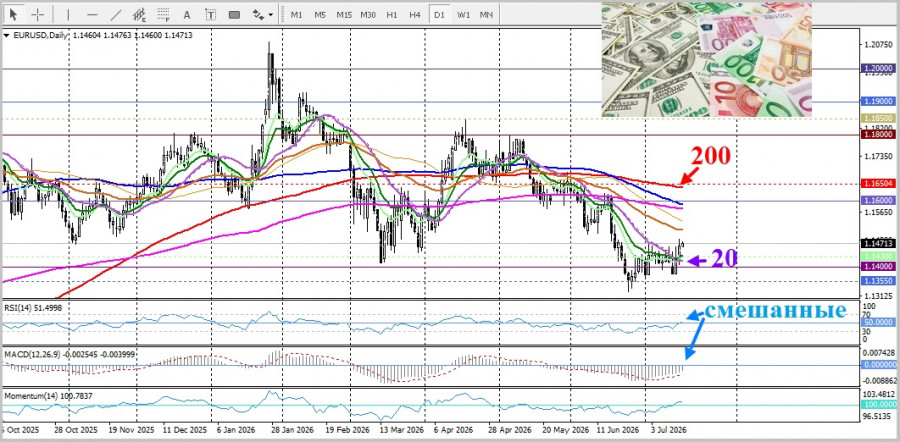Image resolution: width=900 pixels, height=442 pixels.
Task: Click the 1.16000 price level label
Action: (878, 200)
